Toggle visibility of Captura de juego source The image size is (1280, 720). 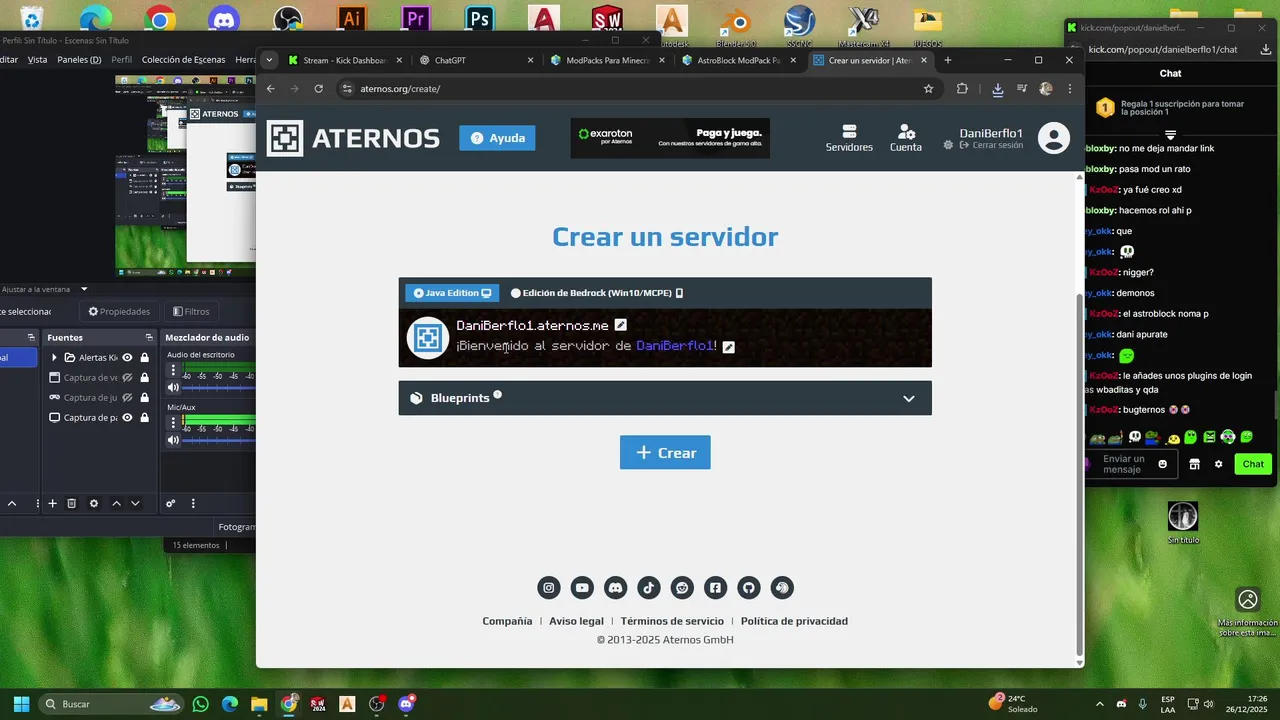(127, 398)
